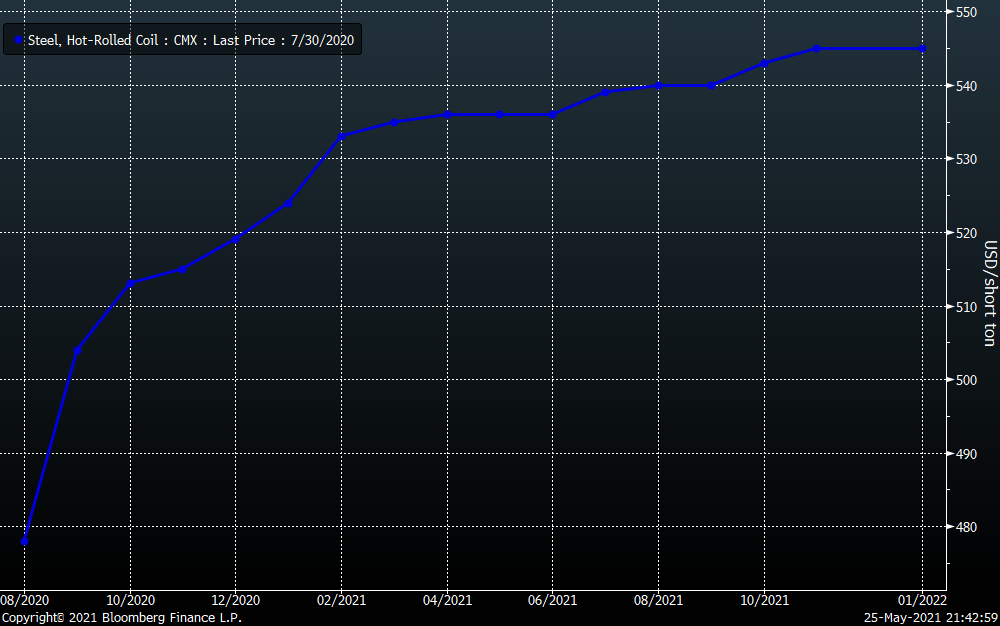Click the 04/2021 x-axis date label

[447, 600]
